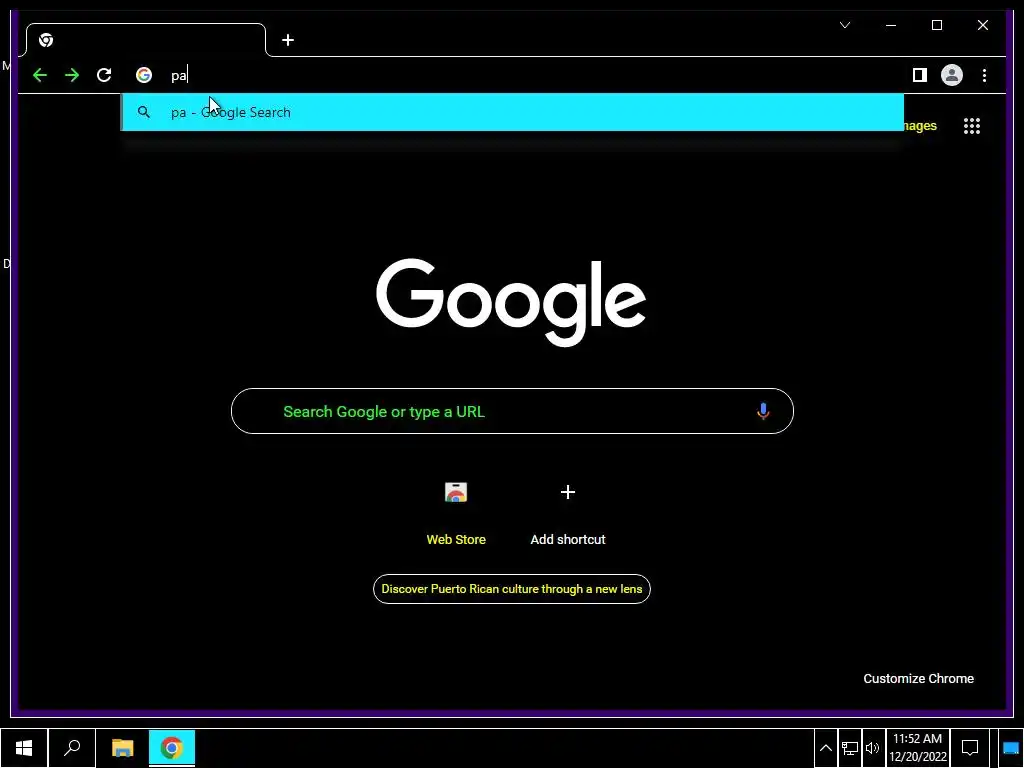Open a new tab with plus button
The image size is (1024, 768).
tap(288, 40)
